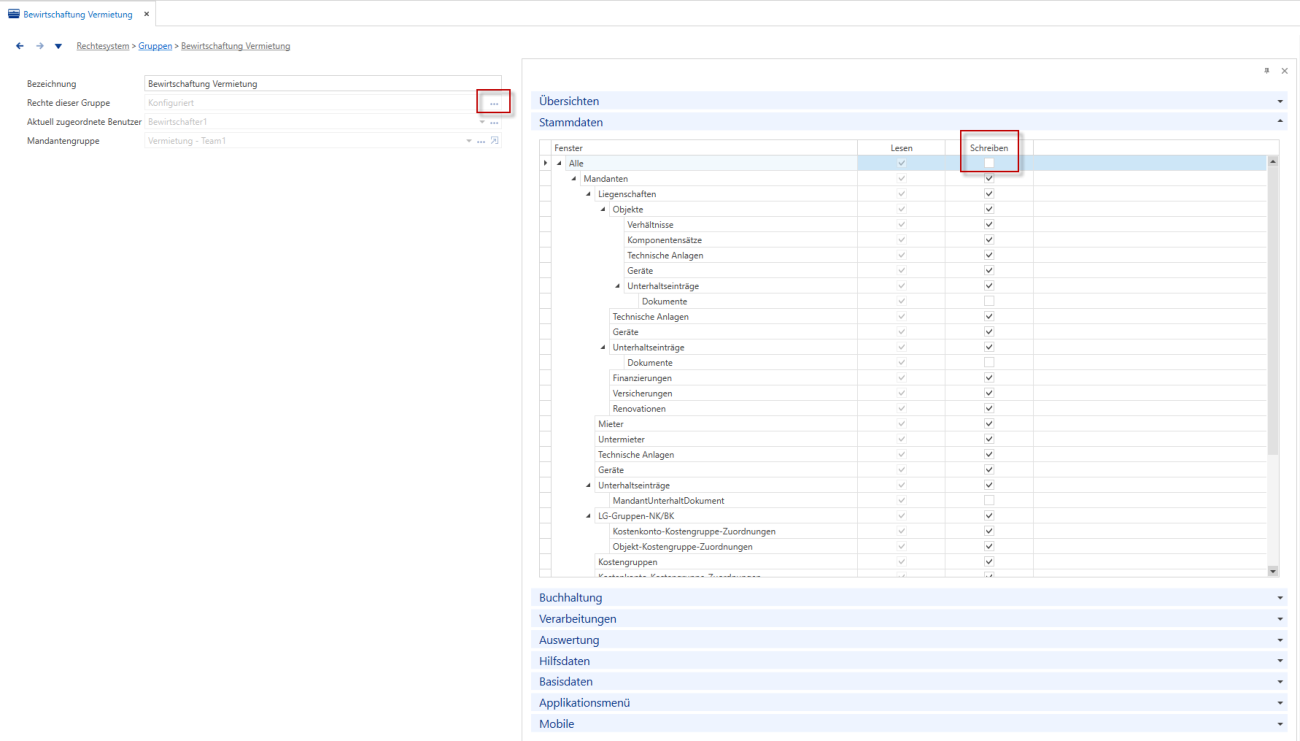The image size is (1300, 741).
Task: Click the scroll-down arrow of the tree list
Action: tap(1273, 571)
